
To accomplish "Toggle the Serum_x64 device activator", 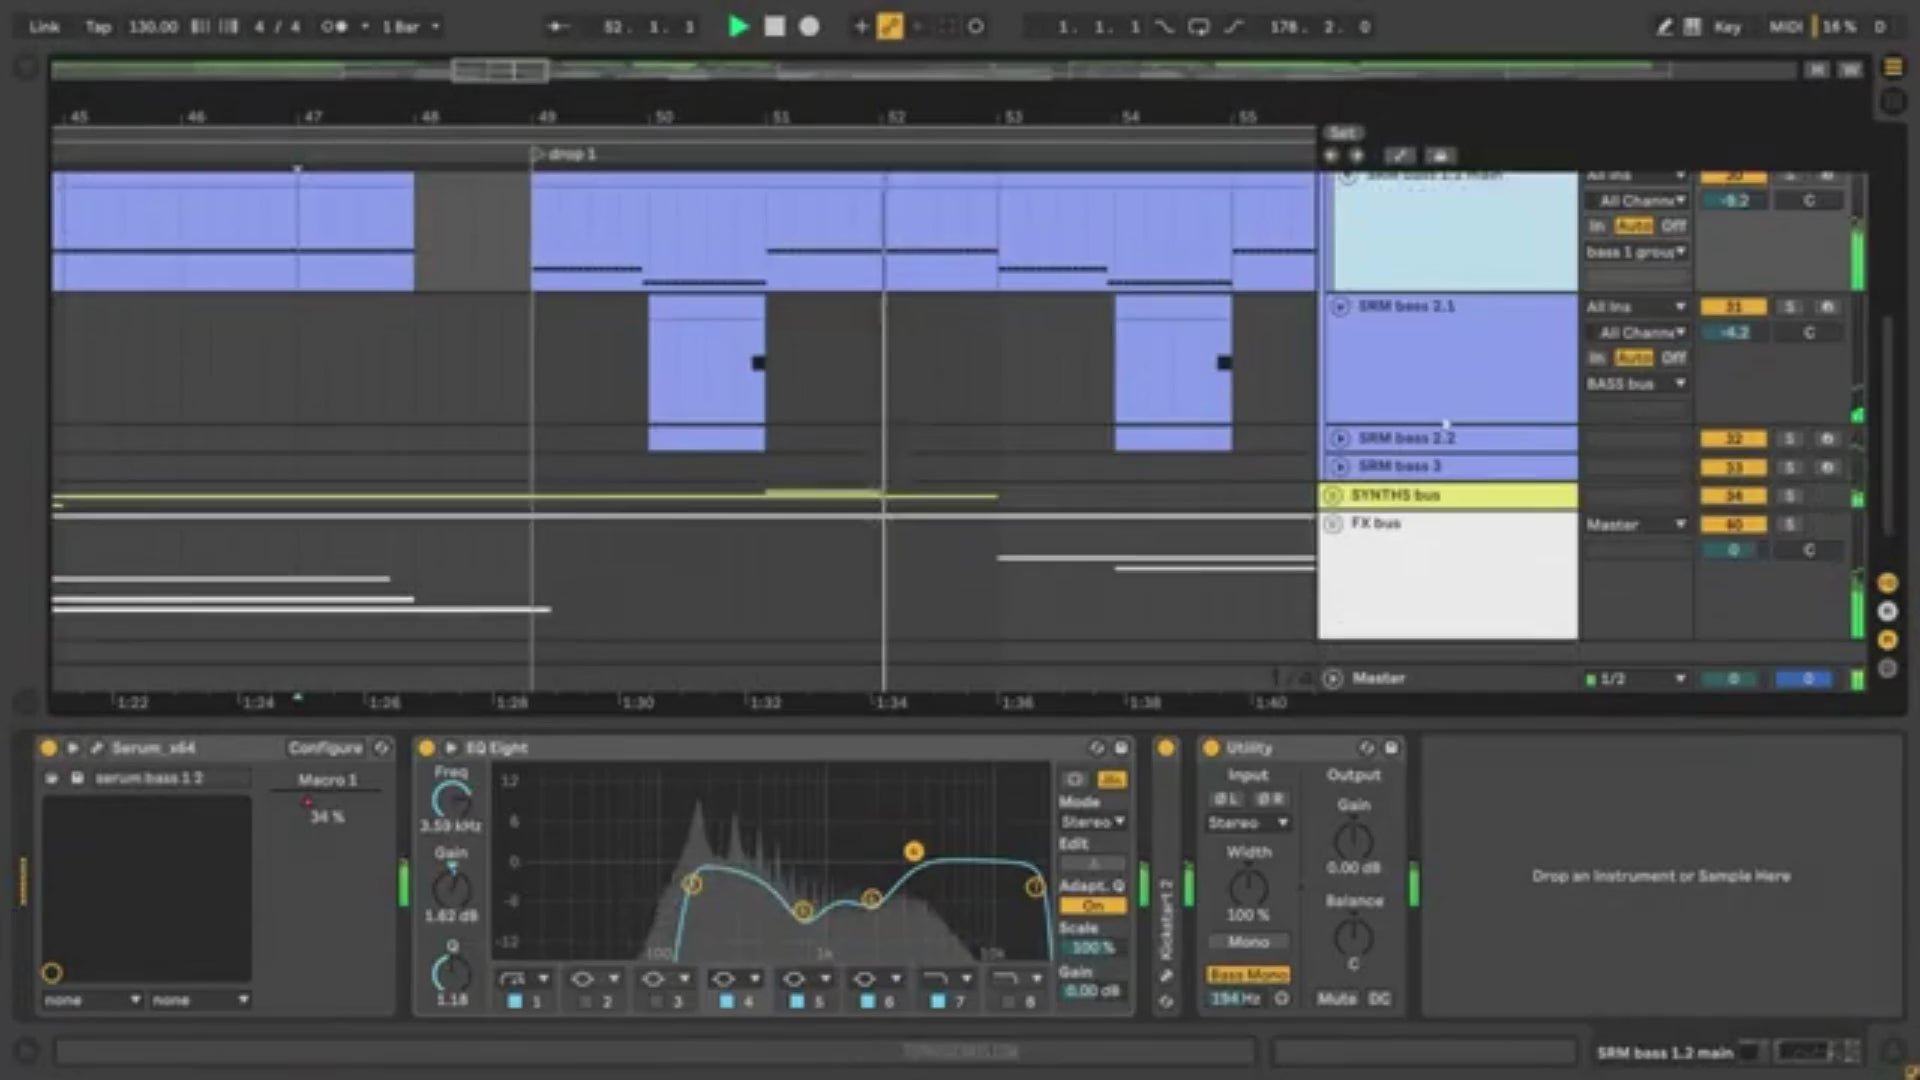I will (x=48, y=748).
